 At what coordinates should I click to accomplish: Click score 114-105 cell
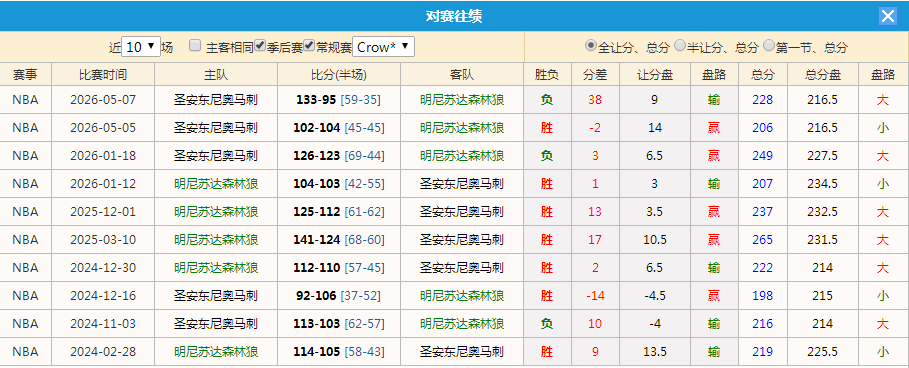318,352
